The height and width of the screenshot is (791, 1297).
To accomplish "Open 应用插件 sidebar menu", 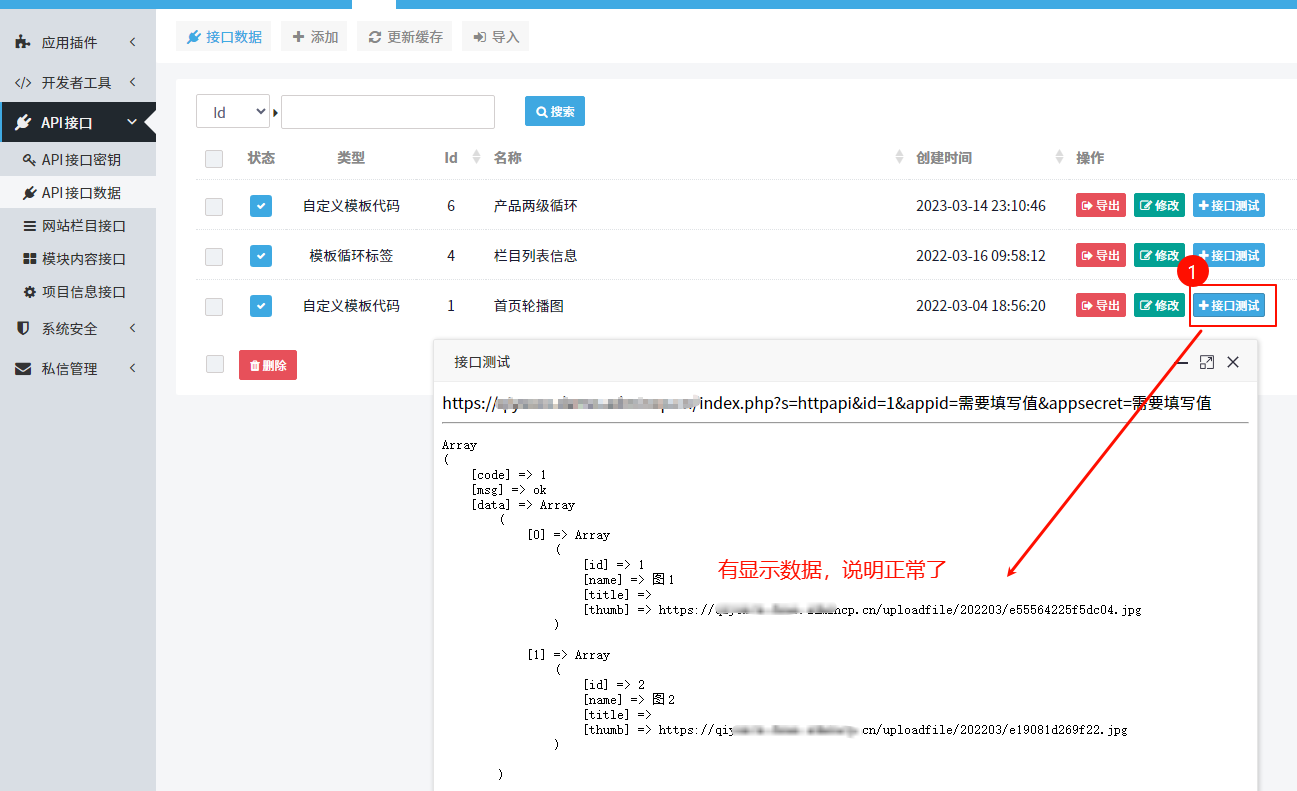I will pyautogui.click(x=77, y=42).
